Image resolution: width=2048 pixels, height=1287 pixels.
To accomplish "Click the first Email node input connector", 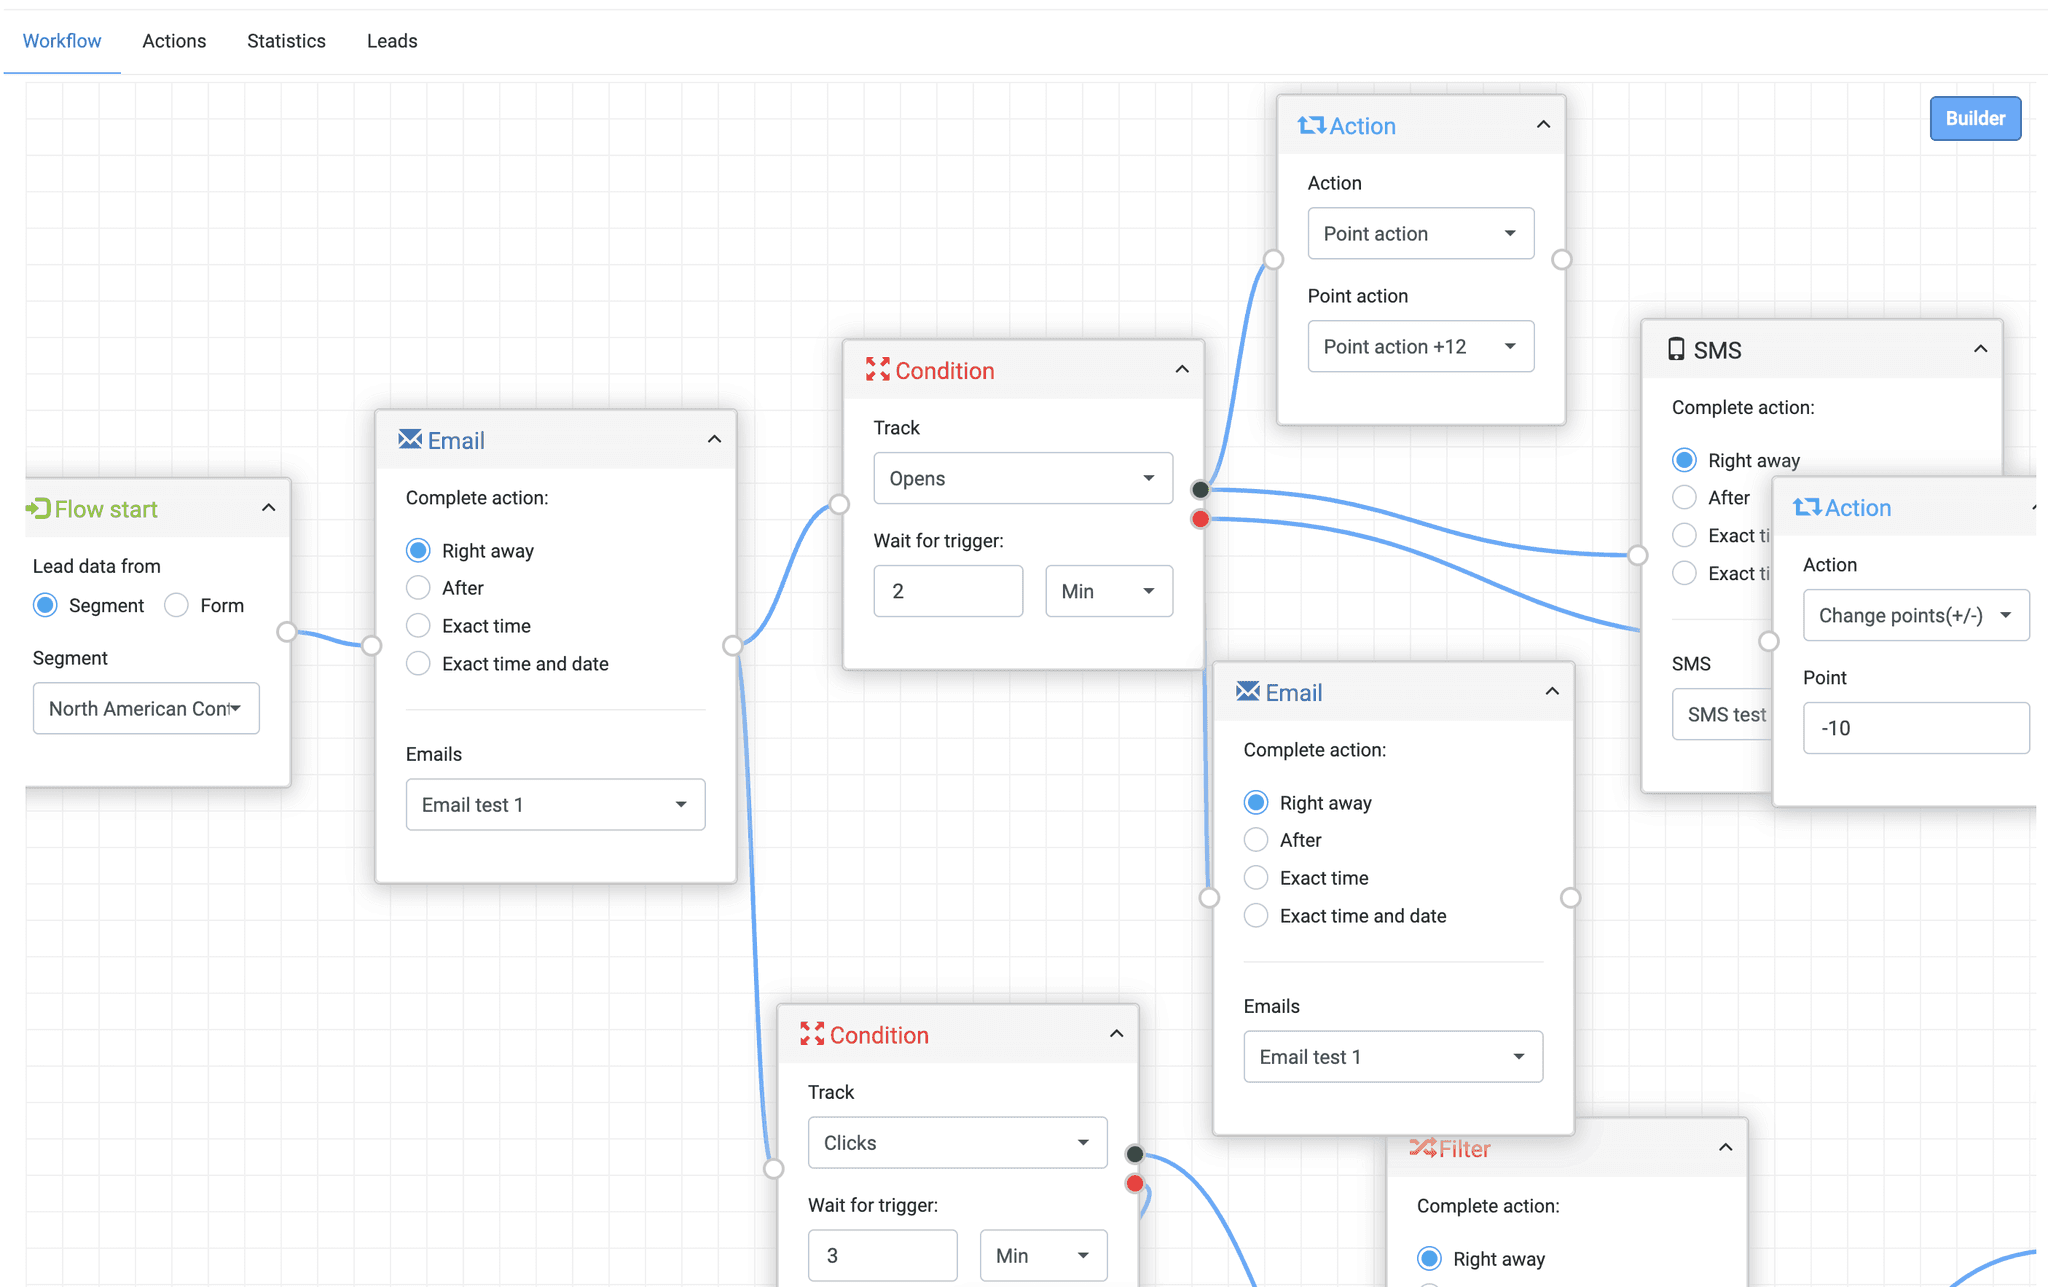I will [371, 645].
